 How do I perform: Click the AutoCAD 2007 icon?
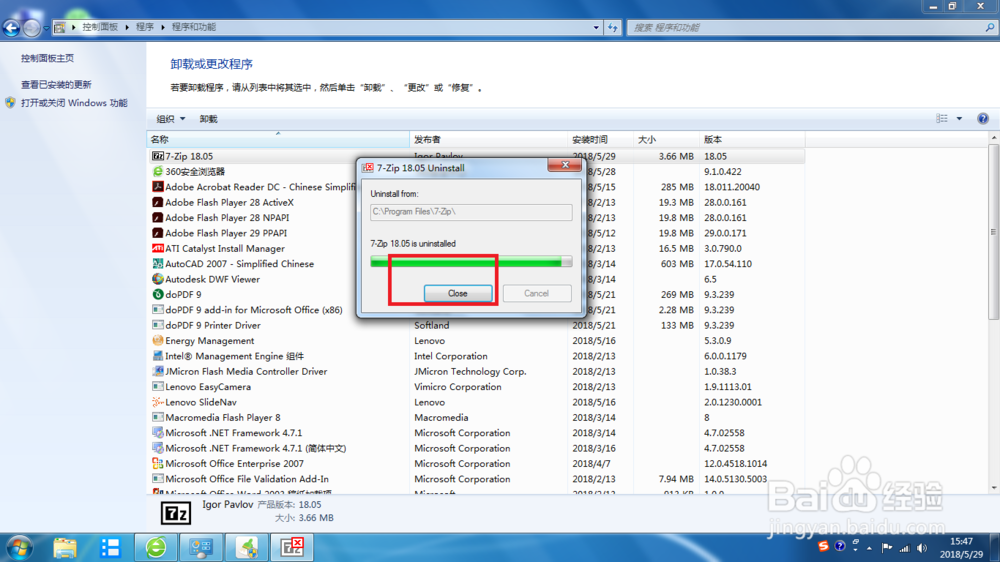[158, 263]
